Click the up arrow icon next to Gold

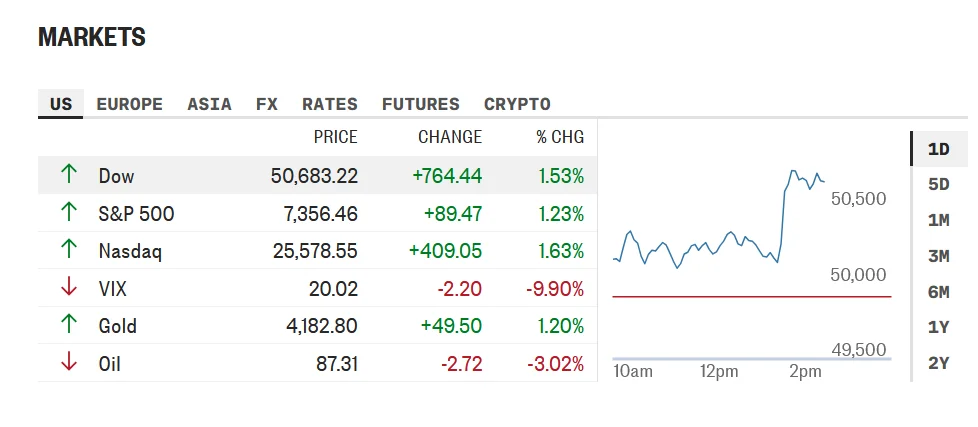point(69,324)
